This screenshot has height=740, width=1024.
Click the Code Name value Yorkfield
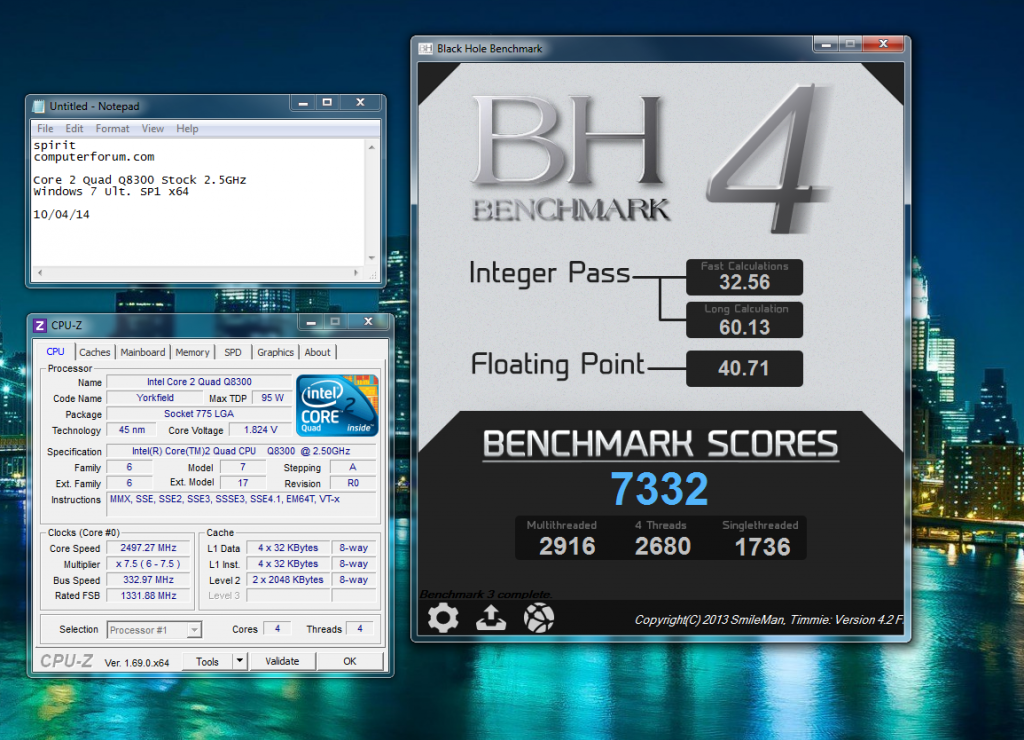(x=155, y=398)
